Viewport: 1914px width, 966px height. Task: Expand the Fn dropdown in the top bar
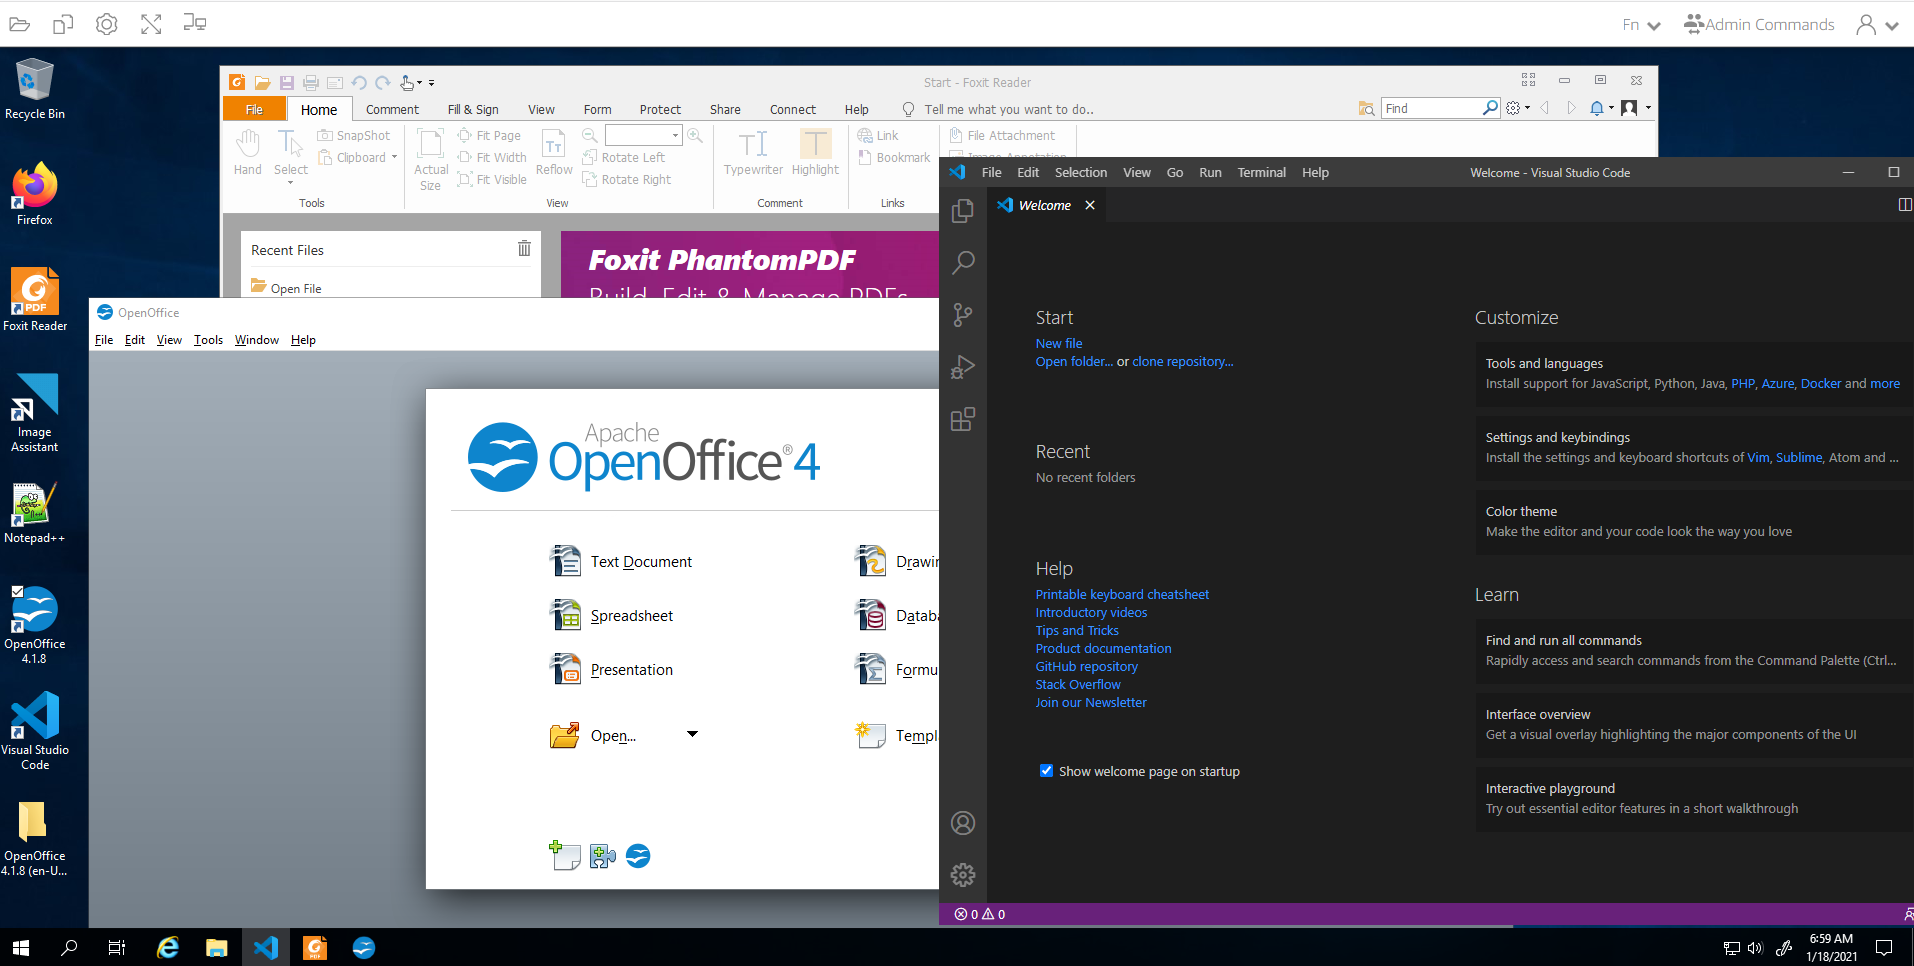point(1654,23)
